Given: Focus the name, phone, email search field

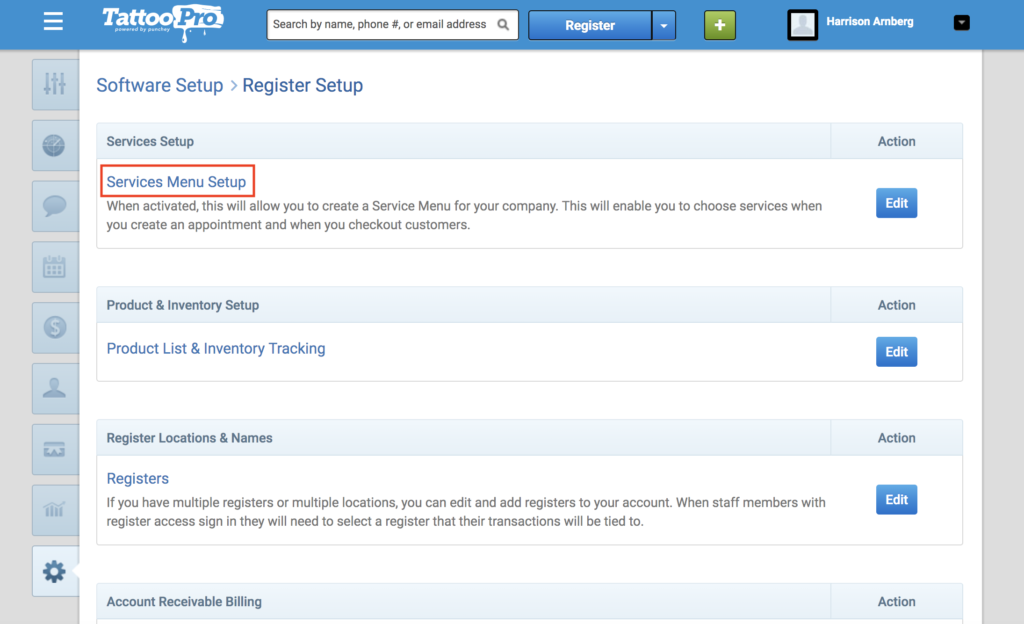Looking at the screenshot, I should pyautogui.click(x=381, y=25).
